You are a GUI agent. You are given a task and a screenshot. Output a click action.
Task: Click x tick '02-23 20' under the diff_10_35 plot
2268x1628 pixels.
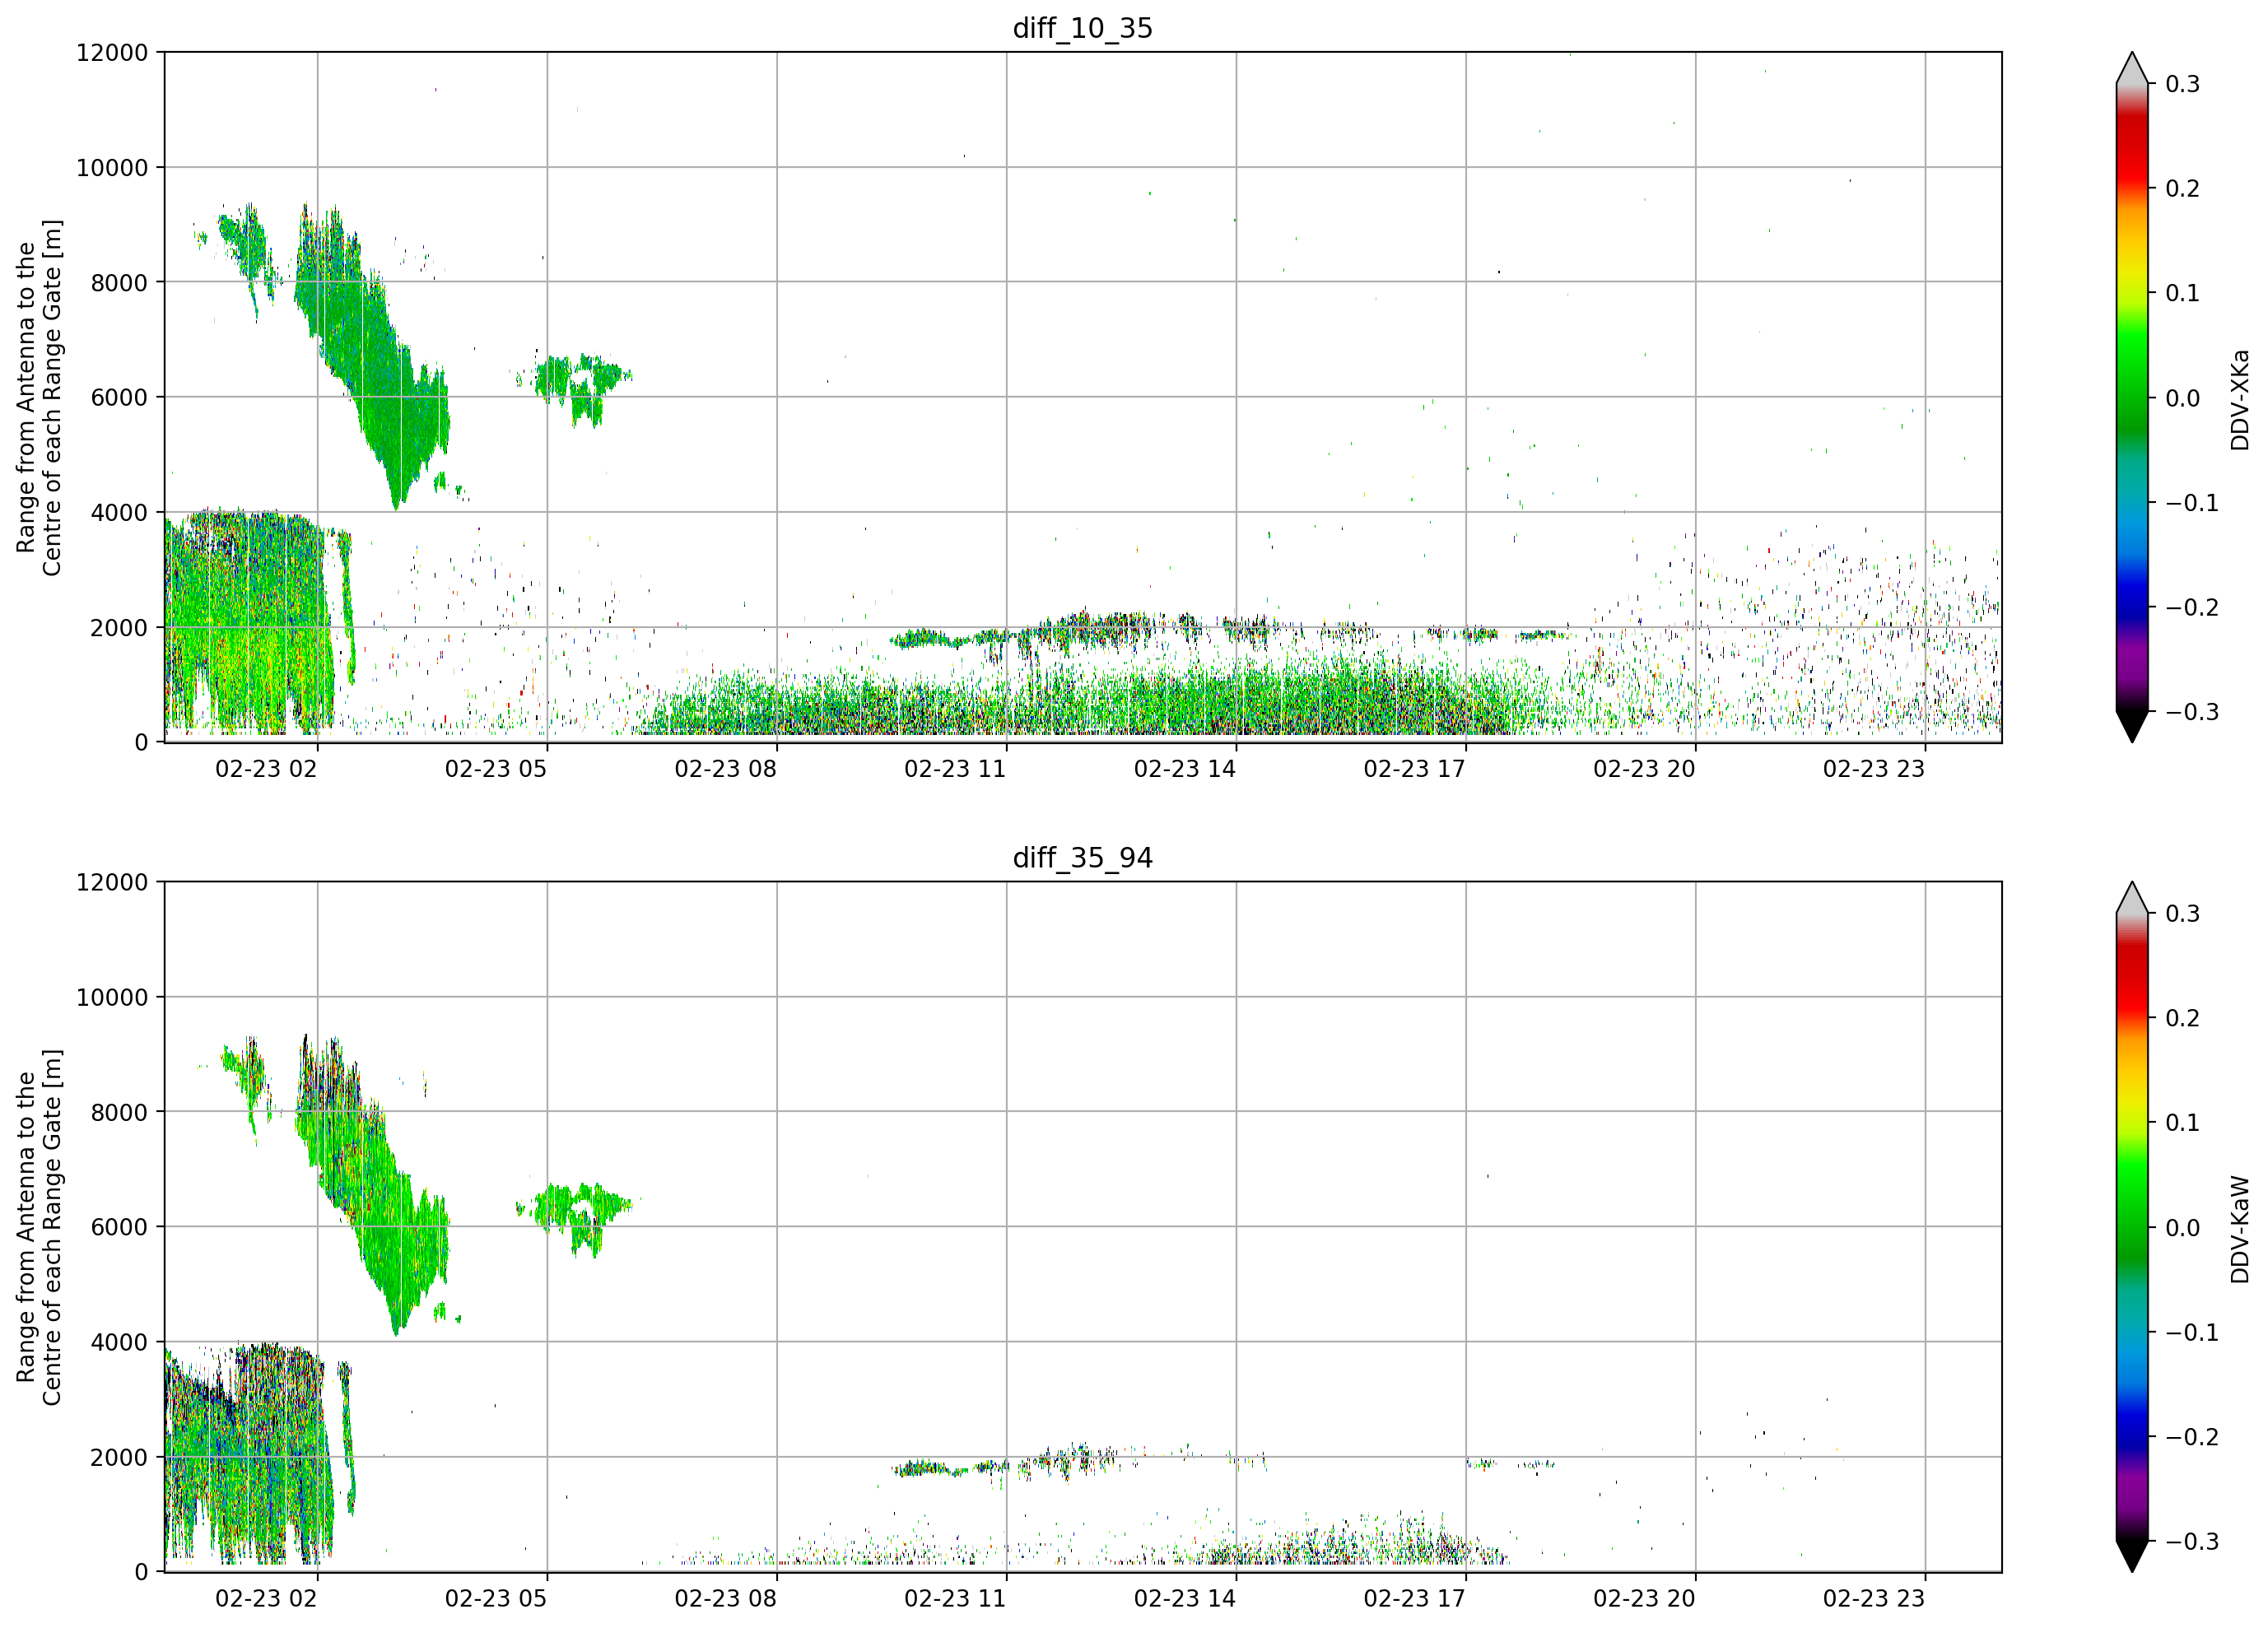coord(1644,769)
